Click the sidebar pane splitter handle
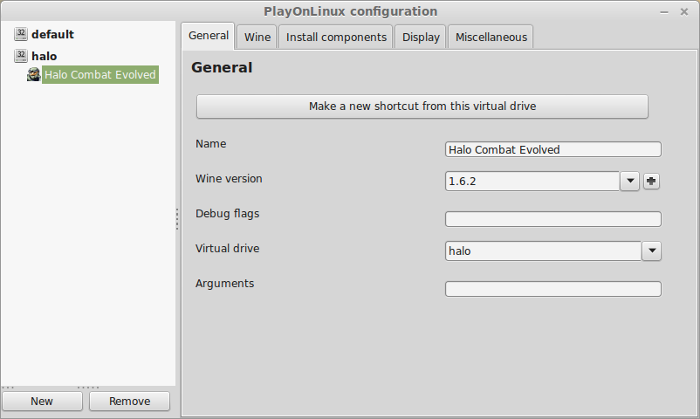 (177, 219)
